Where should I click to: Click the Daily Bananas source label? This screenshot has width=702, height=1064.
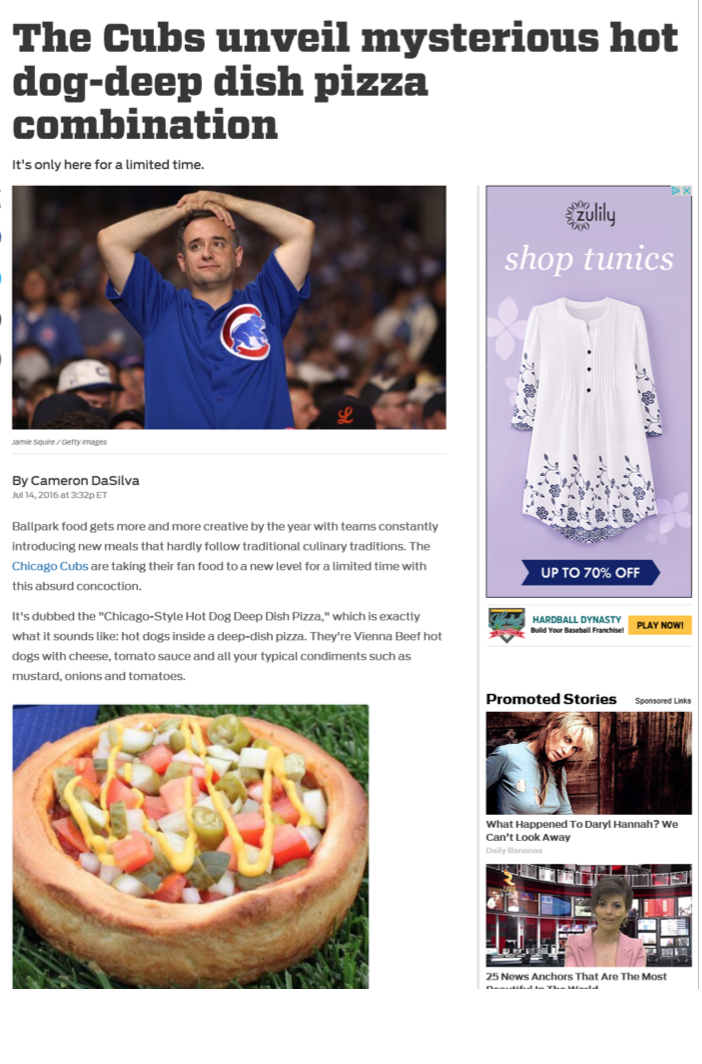[x=514, y=850]
